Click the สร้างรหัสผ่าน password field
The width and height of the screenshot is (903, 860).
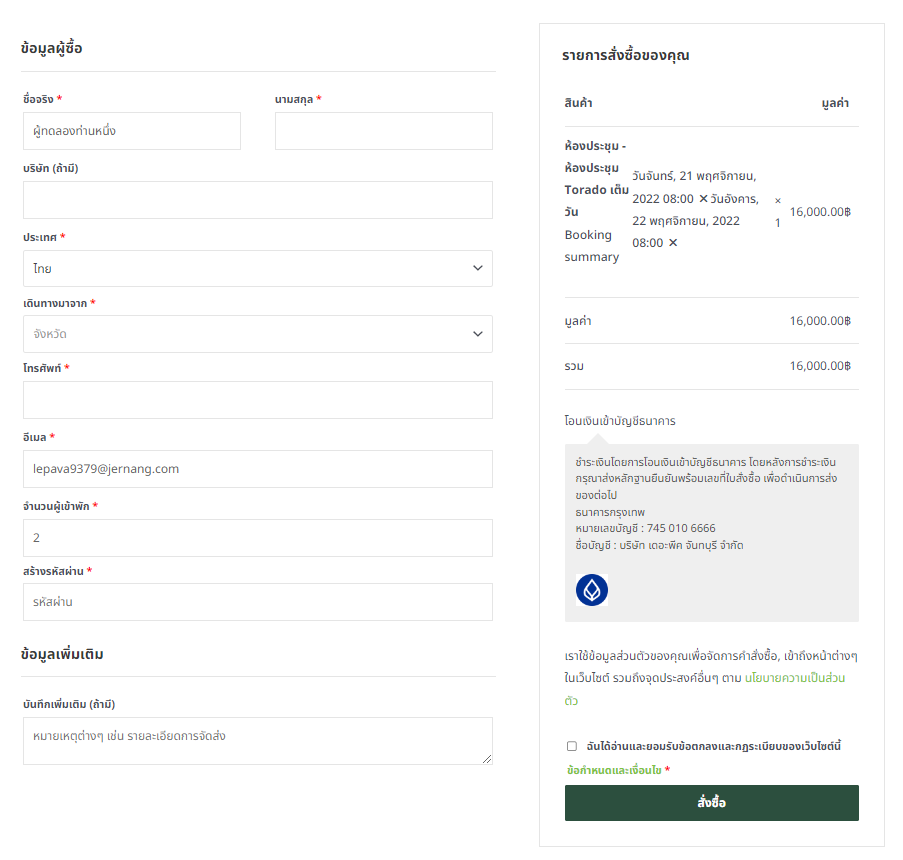(x=257, y=602)
